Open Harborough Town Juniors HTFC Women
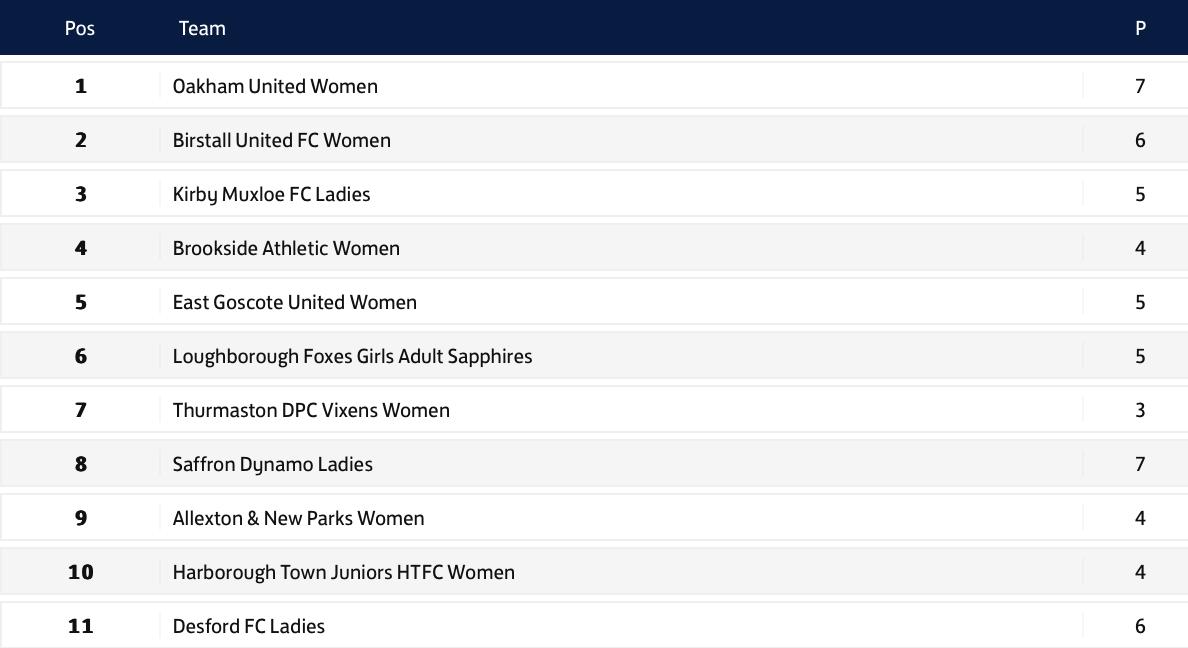1188x648 pixels. 343,572
